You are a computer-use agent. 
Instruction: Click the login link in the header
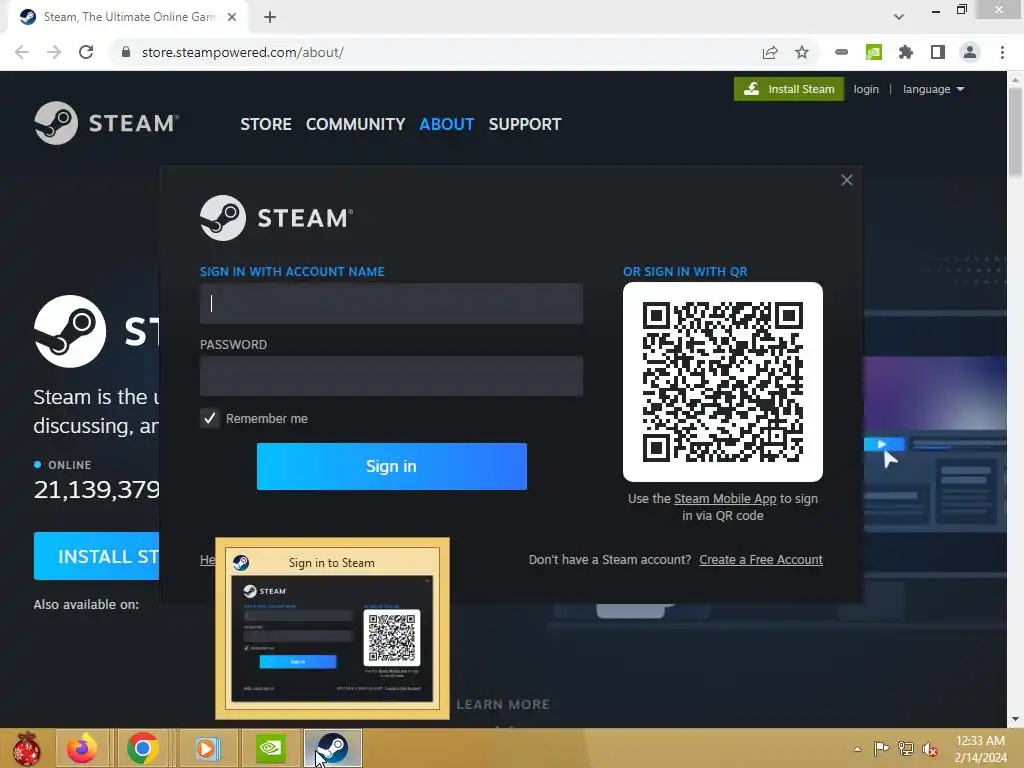(866, 89)
